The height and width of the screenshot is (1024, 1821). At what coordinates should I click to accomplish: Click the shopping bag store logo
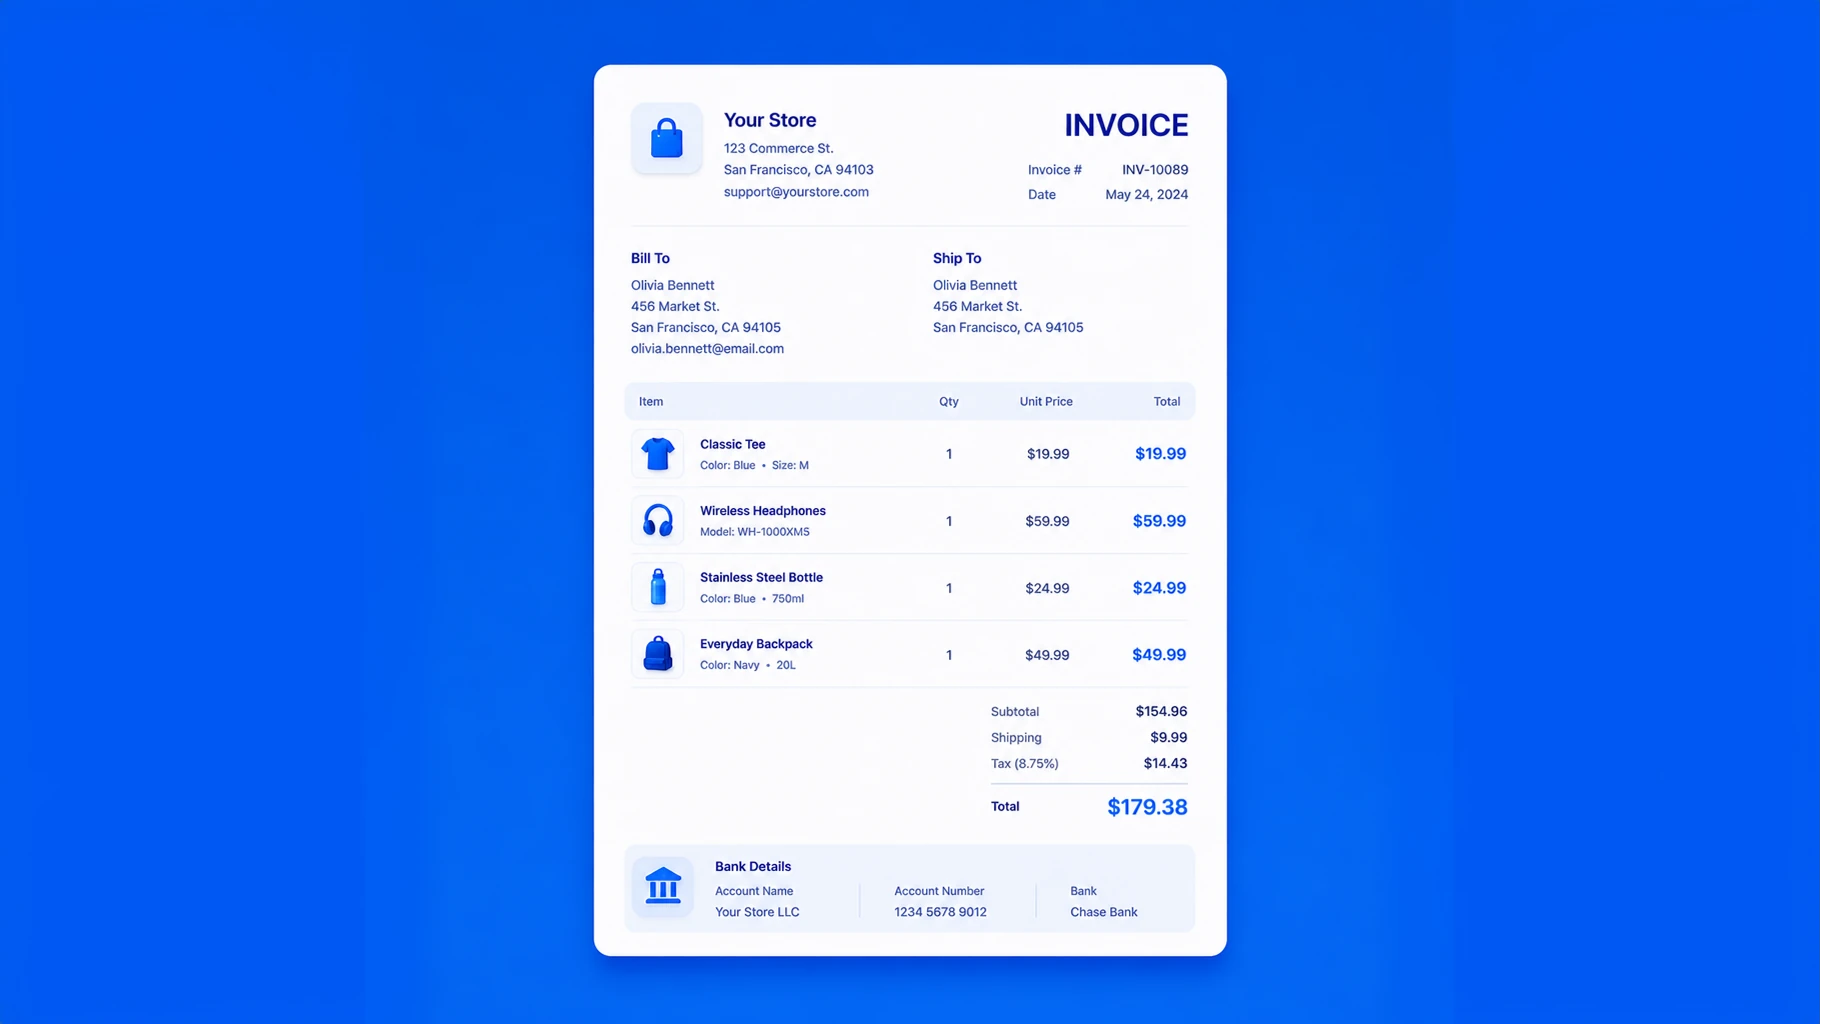[666, 138]
